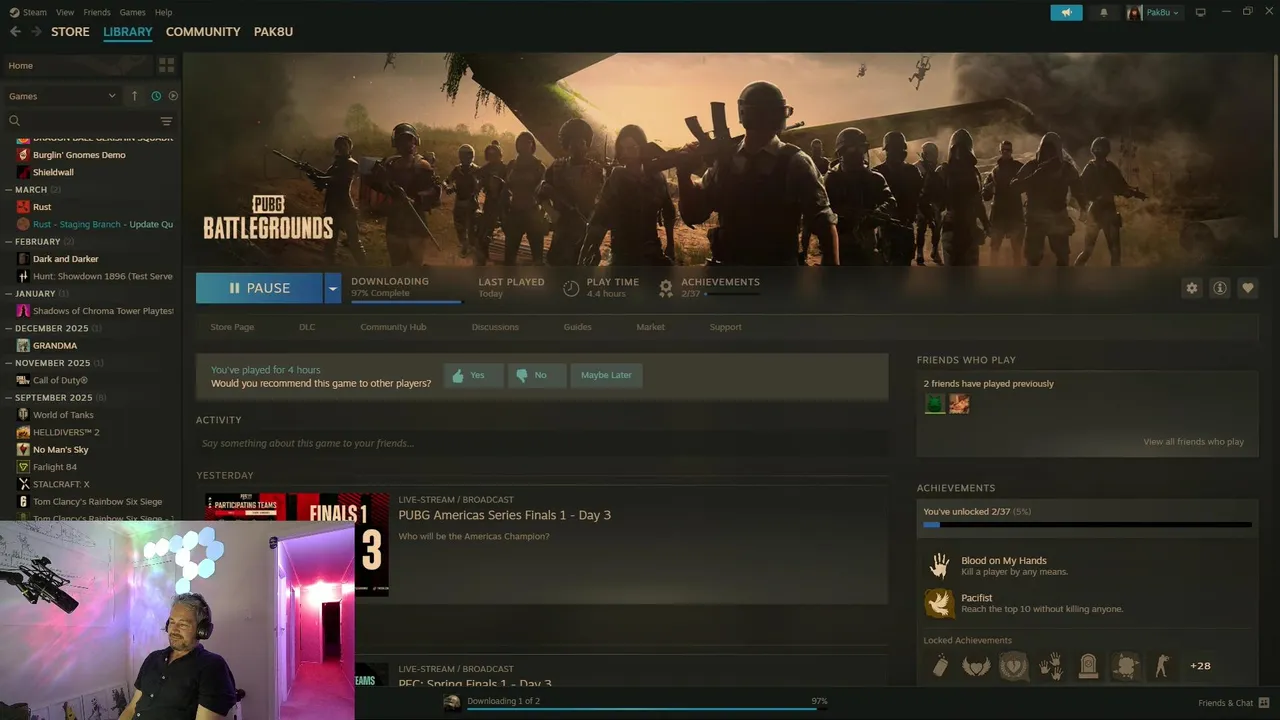
Task: Open advanced library filter options
Action: pyautogui.click(x=166, y=121)
